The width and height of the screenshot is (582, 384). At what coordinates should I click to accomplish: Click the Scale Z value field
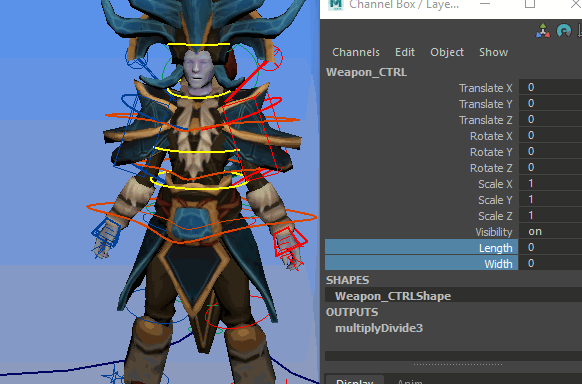pos(550,215)
